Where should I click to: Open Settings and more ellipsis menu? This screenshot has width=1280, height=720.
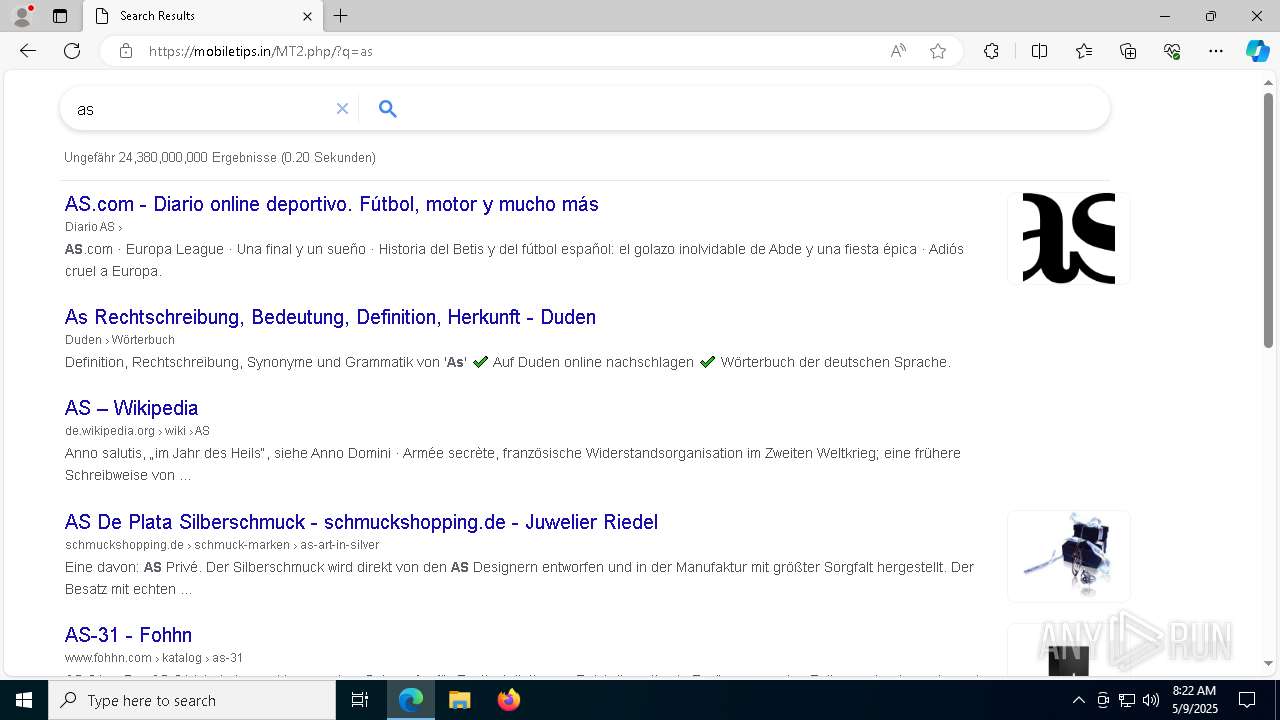pyautogui.click(x=1216, y=51)
